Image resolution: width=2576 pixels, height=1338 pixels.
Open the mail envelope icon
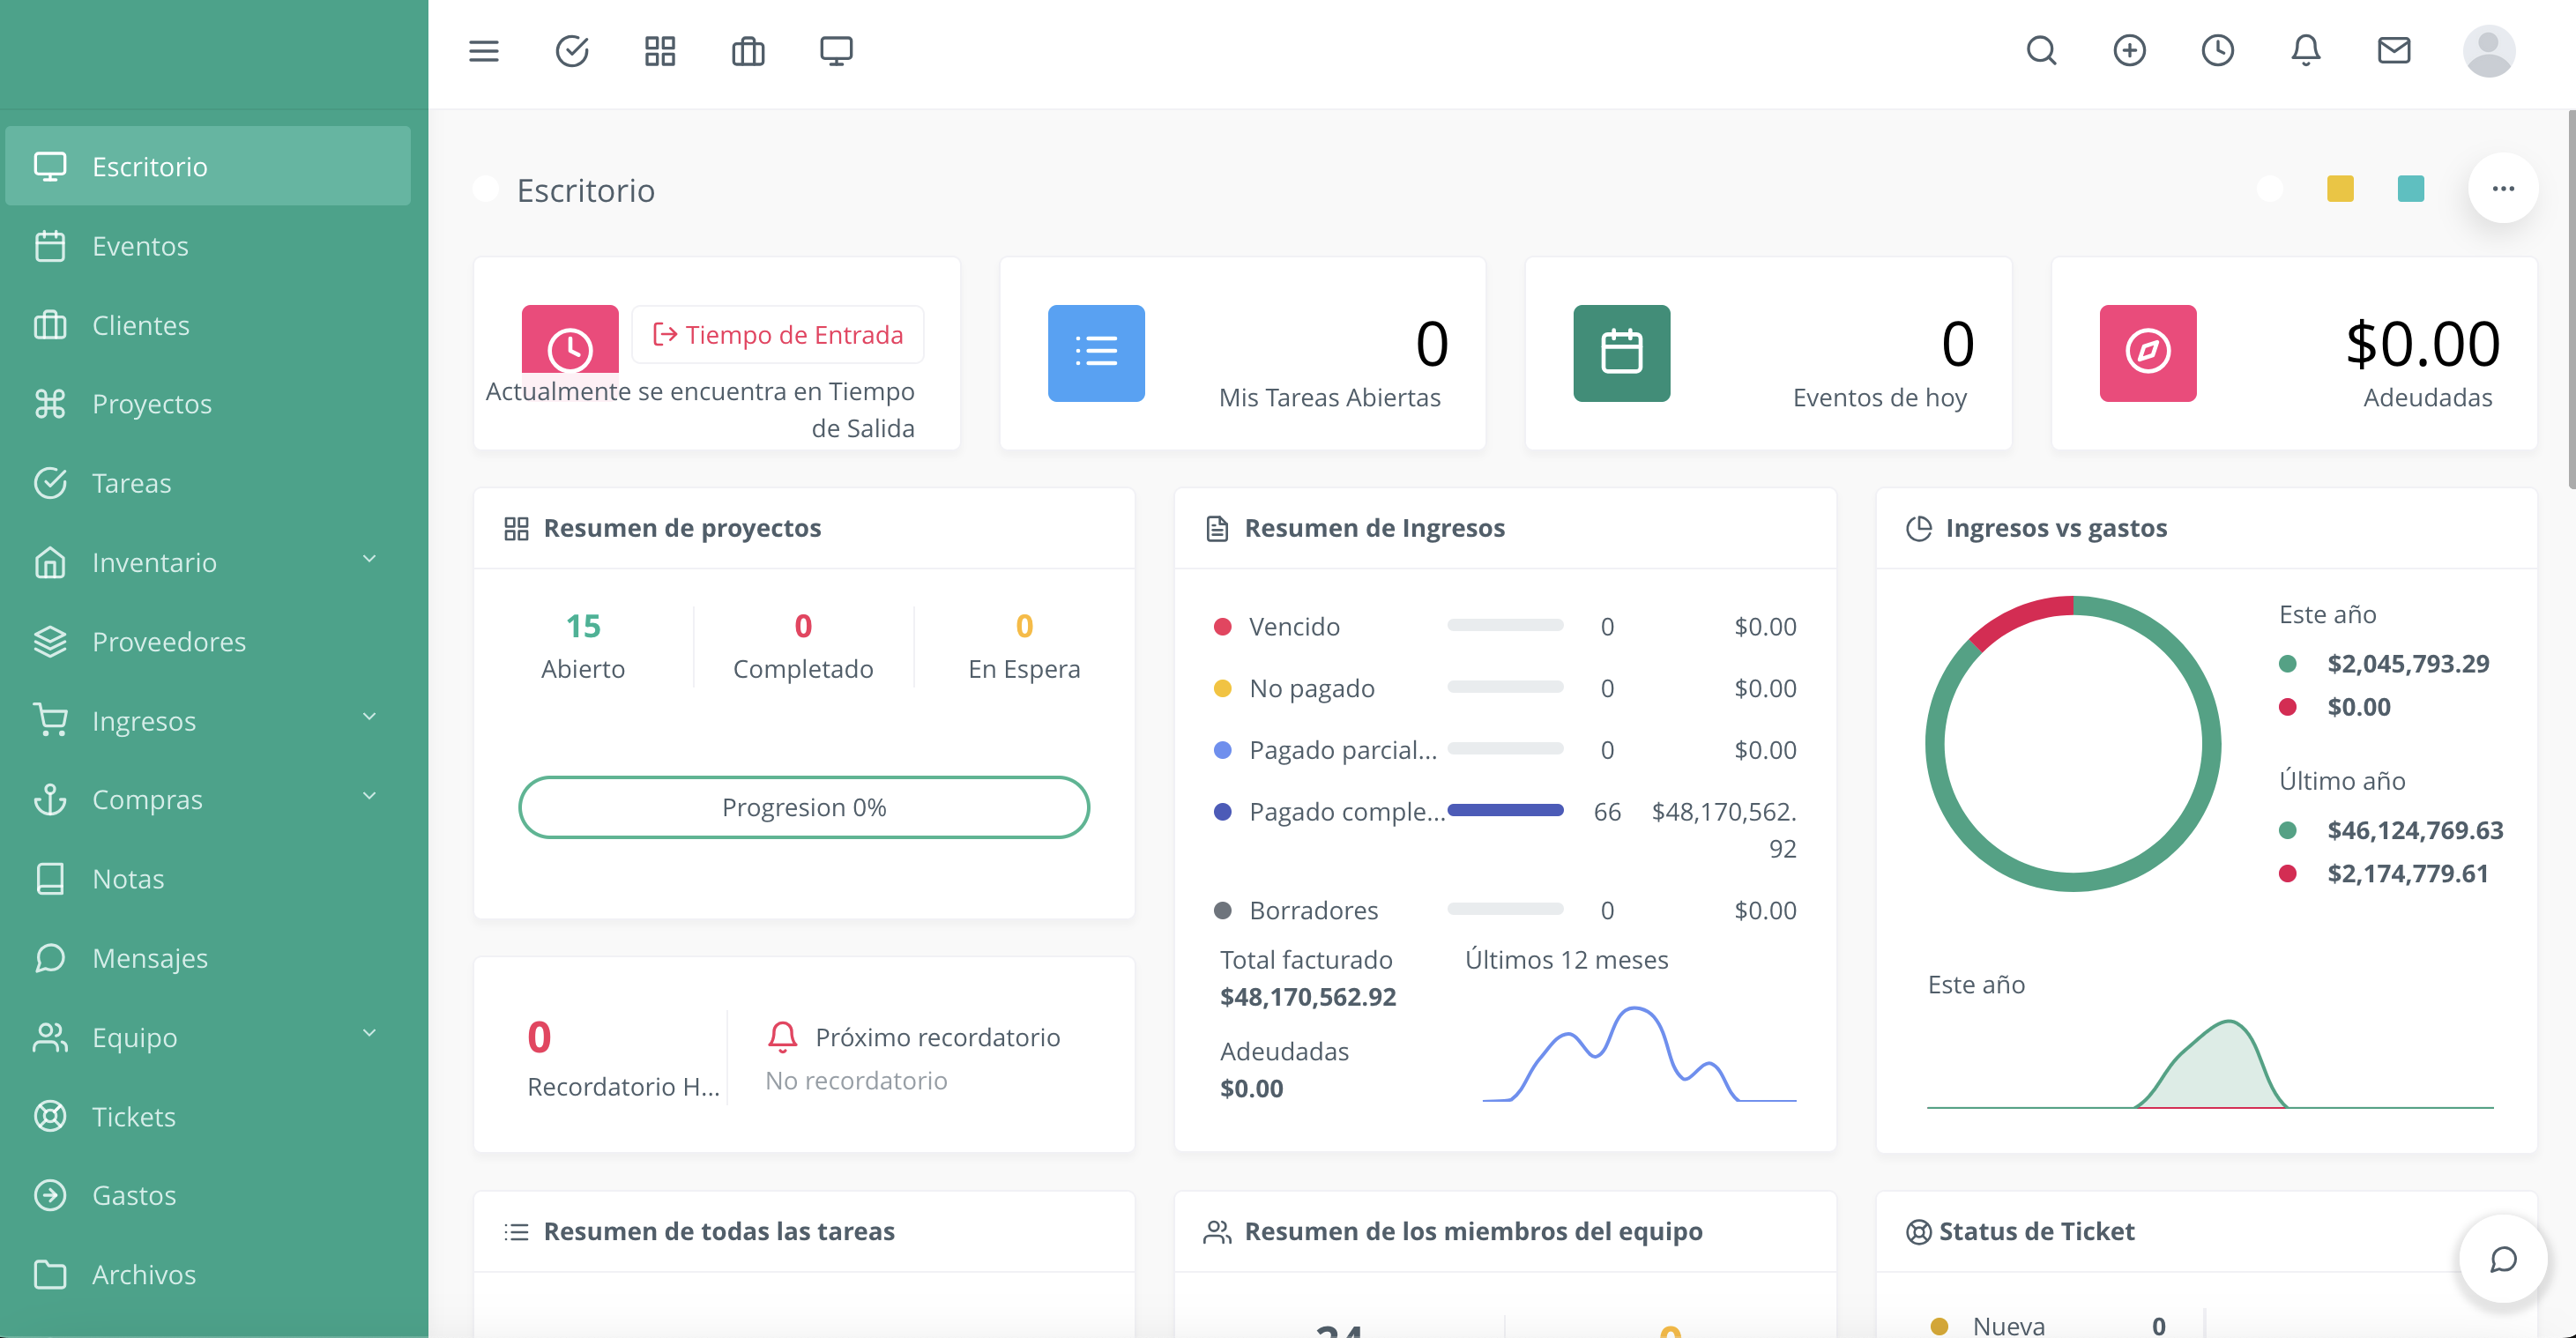click(x=2393, y=51)
